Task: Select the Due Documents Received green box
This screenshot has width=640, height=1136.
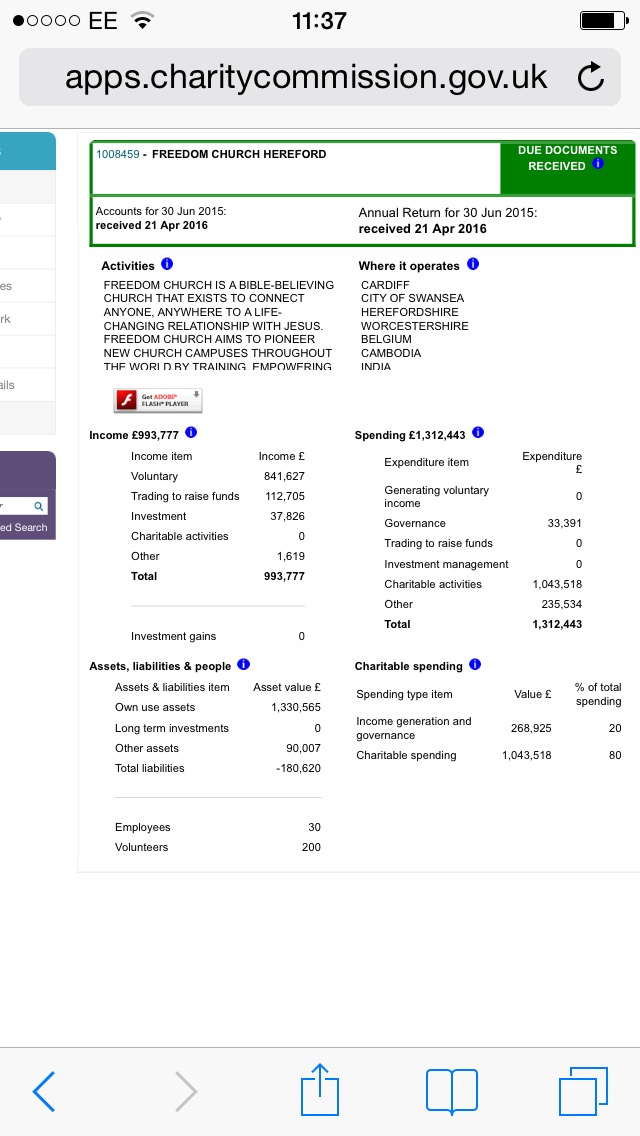Action: (566, 166)
